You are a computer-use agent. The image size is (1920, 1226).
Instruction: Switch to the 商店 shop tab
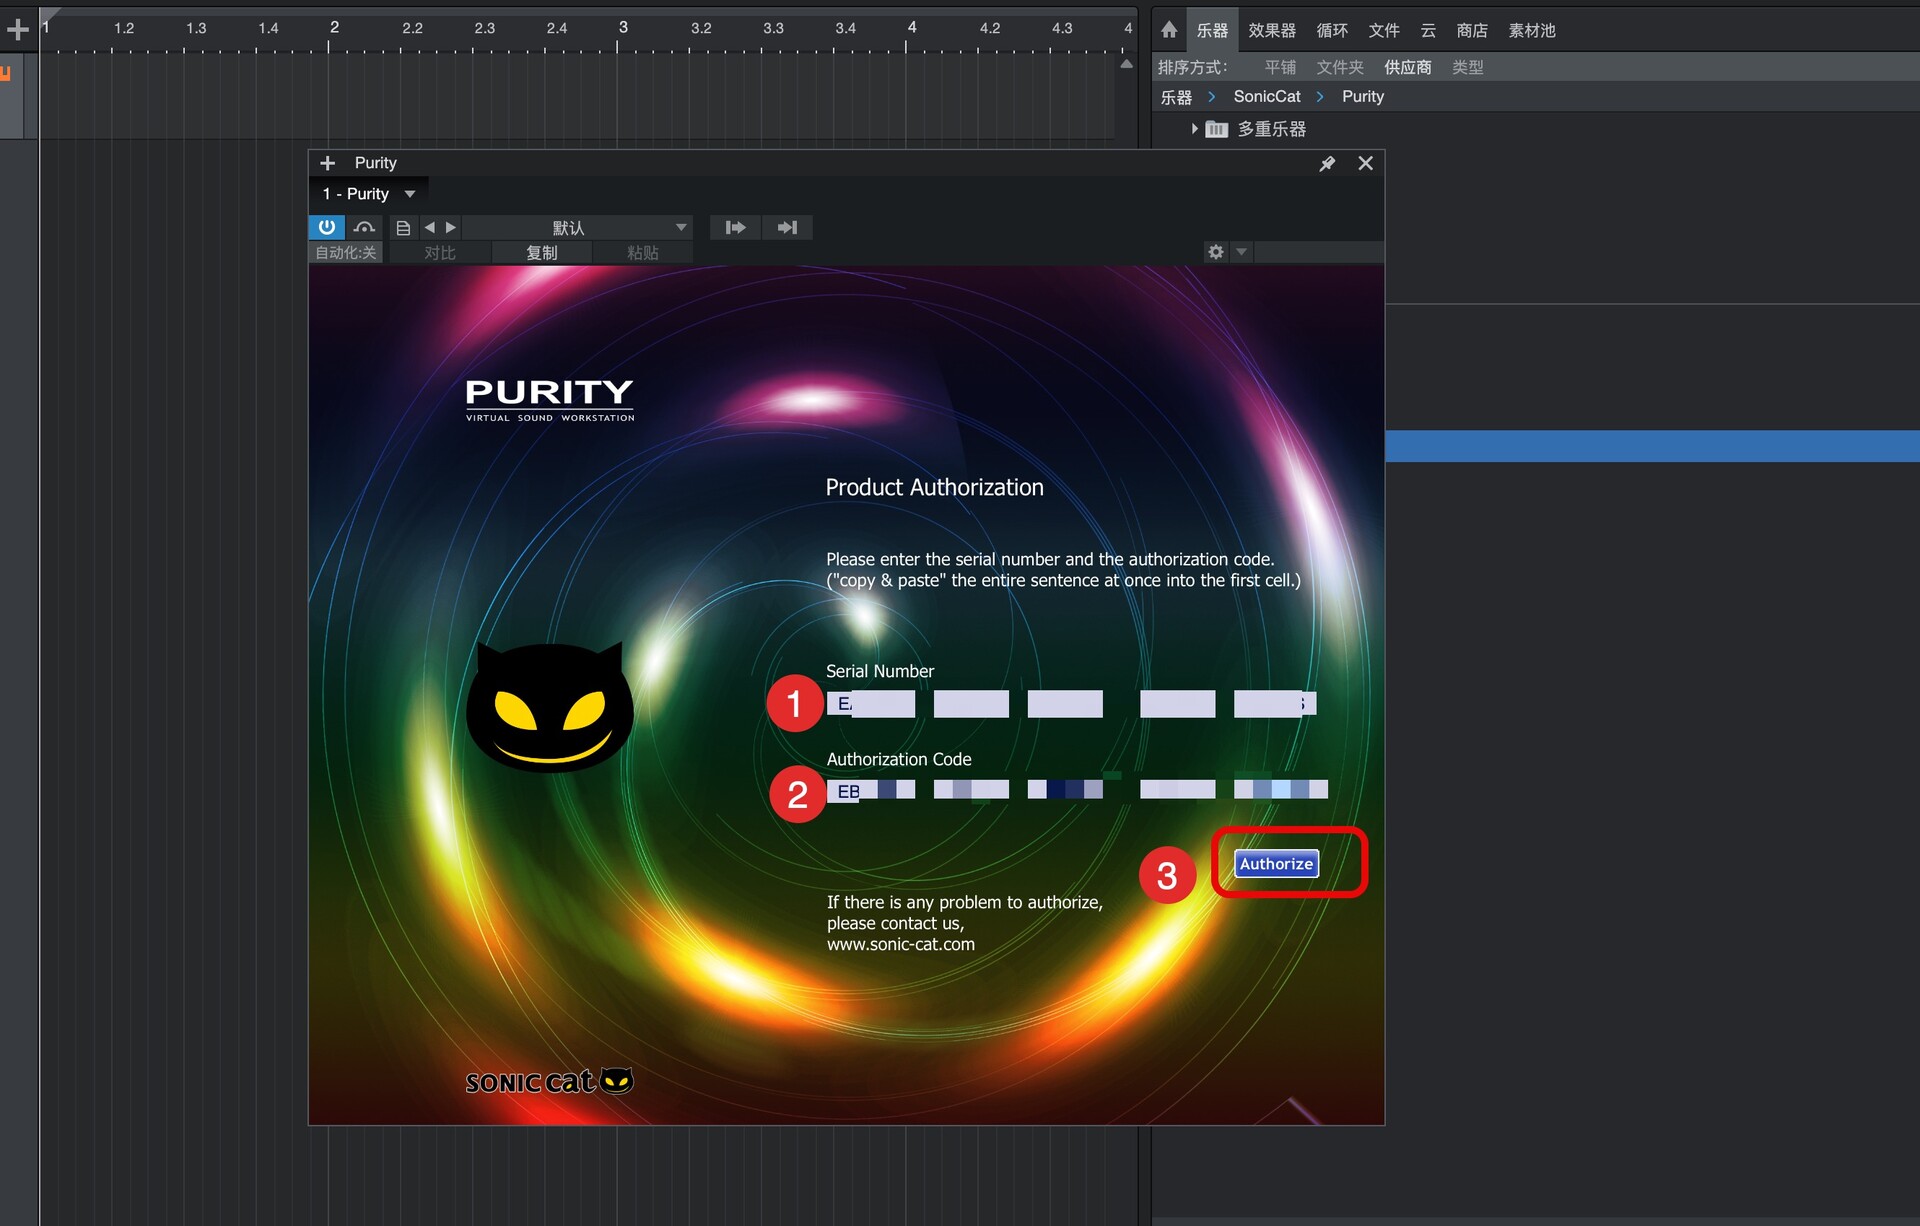point(1472,30)
